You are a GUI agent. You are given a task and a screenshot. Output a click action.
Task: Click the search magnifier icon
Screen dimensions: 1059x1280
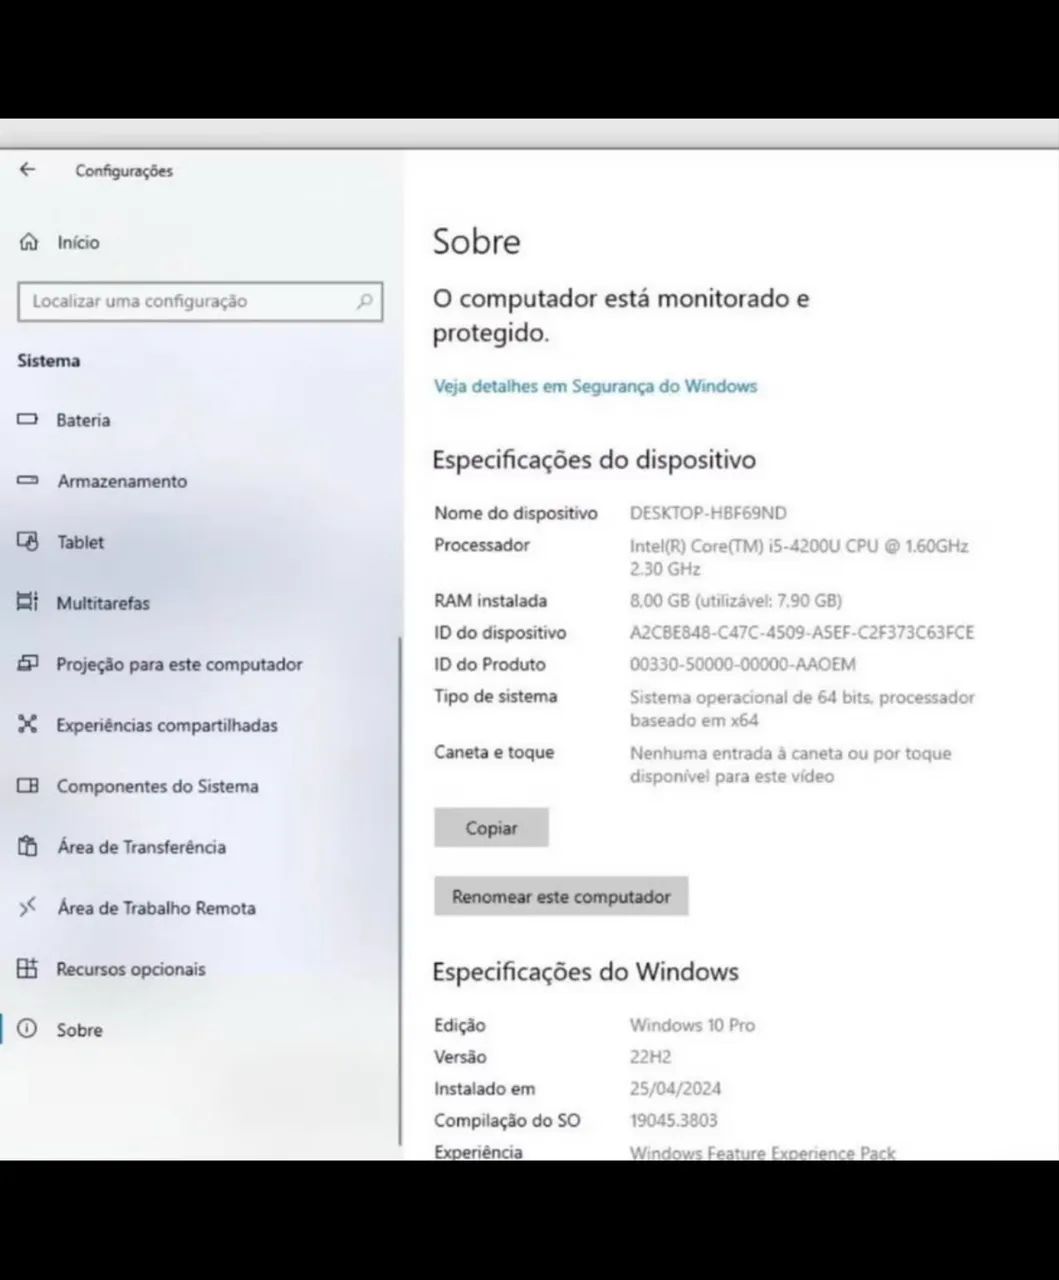(363, 301)
